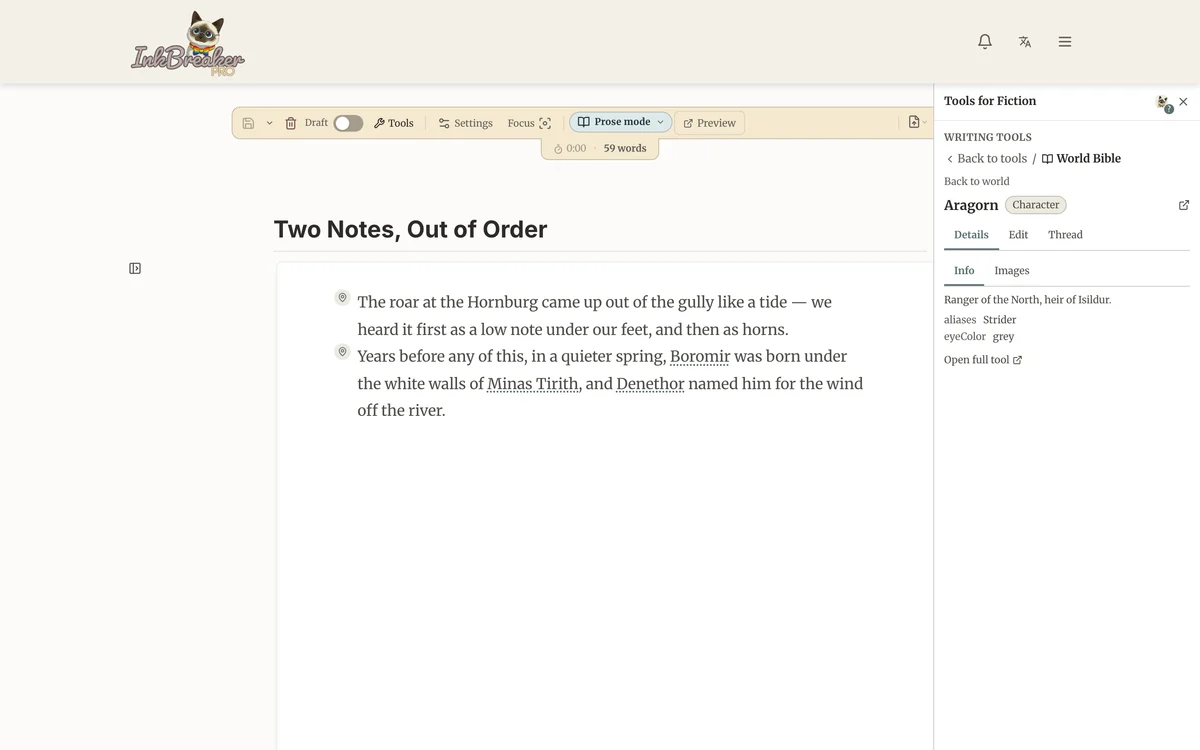Click the underlined Minas Tirith reference
1200x750 pixels.
coord(534,383)
